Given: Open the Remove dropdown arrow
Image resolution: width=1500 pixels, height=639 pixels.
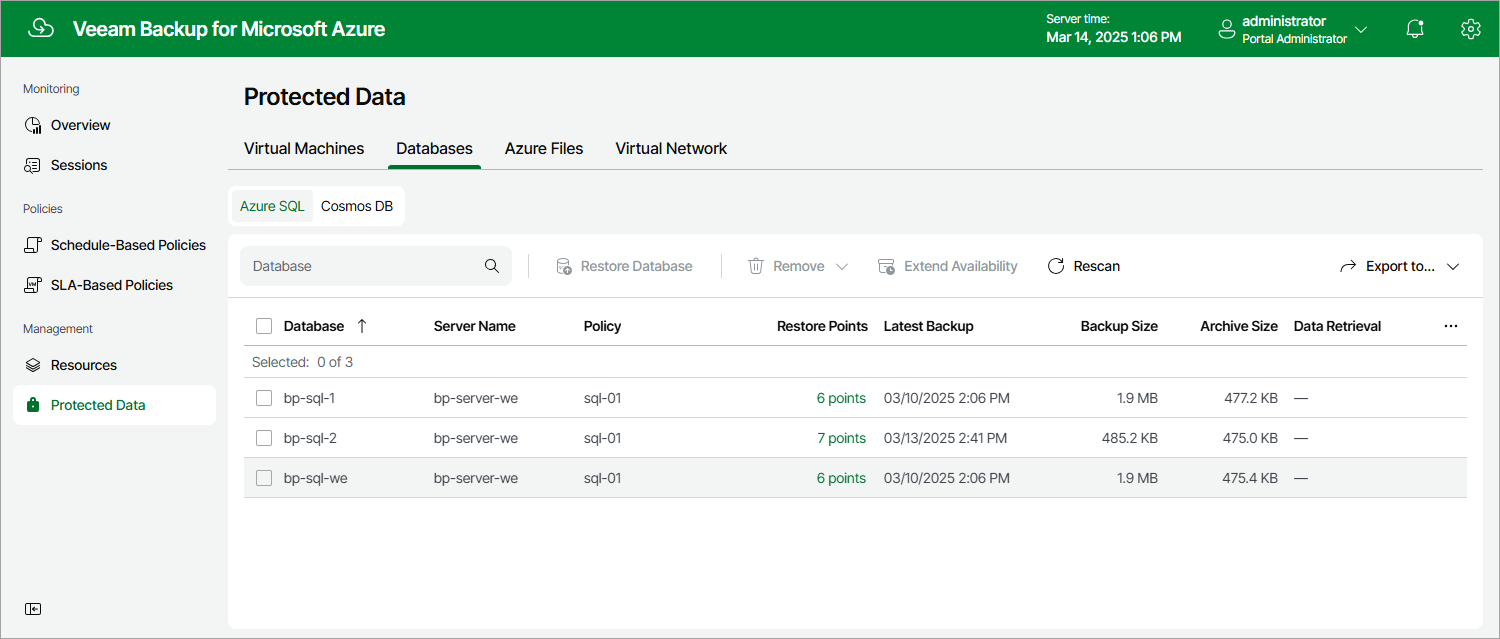Looking at the screenshot, I should coord(841,266).
